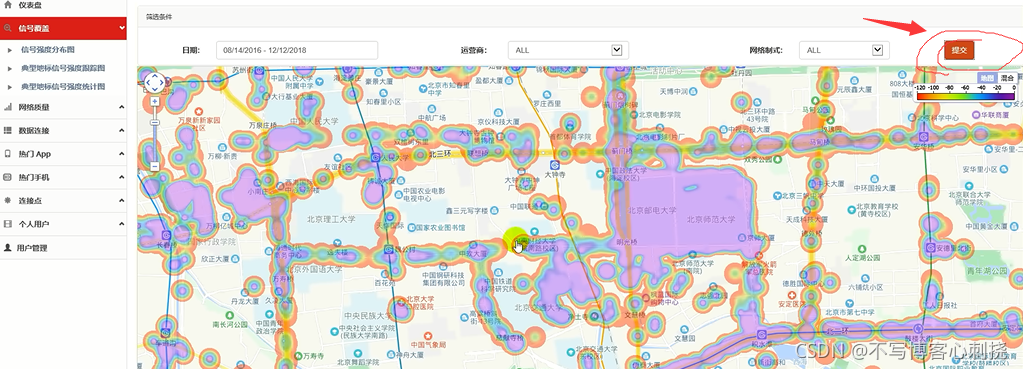The width and height of the screenshot is (1023, 369).
Task: Open the 运营商 operator dropdown
Action: [568, 50]
